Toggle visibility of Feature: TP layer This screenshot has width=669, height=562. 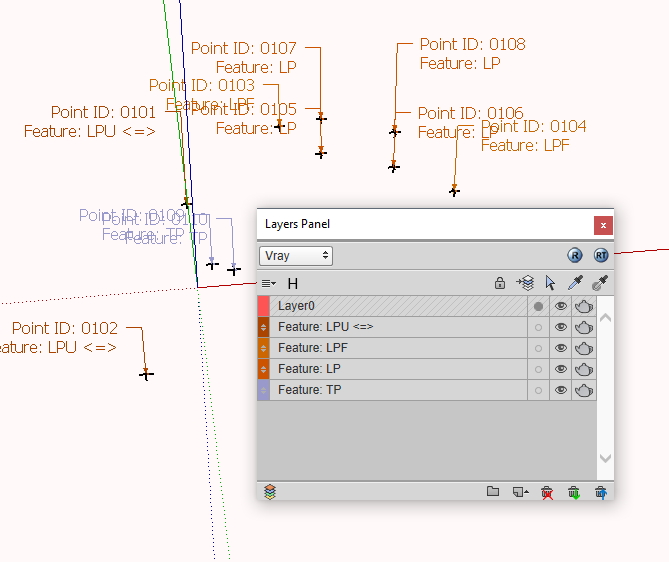pyautogui.click(x=561, y=390)
